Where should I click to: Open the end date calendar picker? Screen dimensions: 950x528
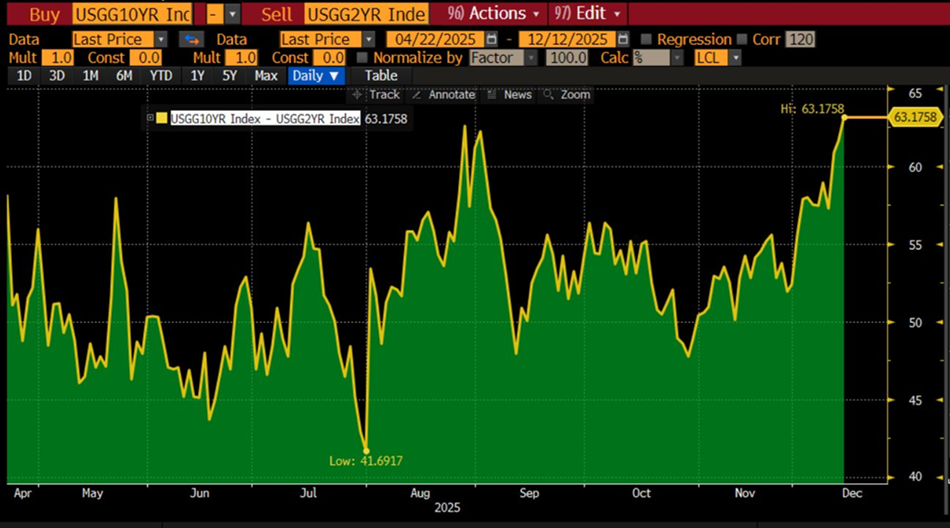pos(623,39)
